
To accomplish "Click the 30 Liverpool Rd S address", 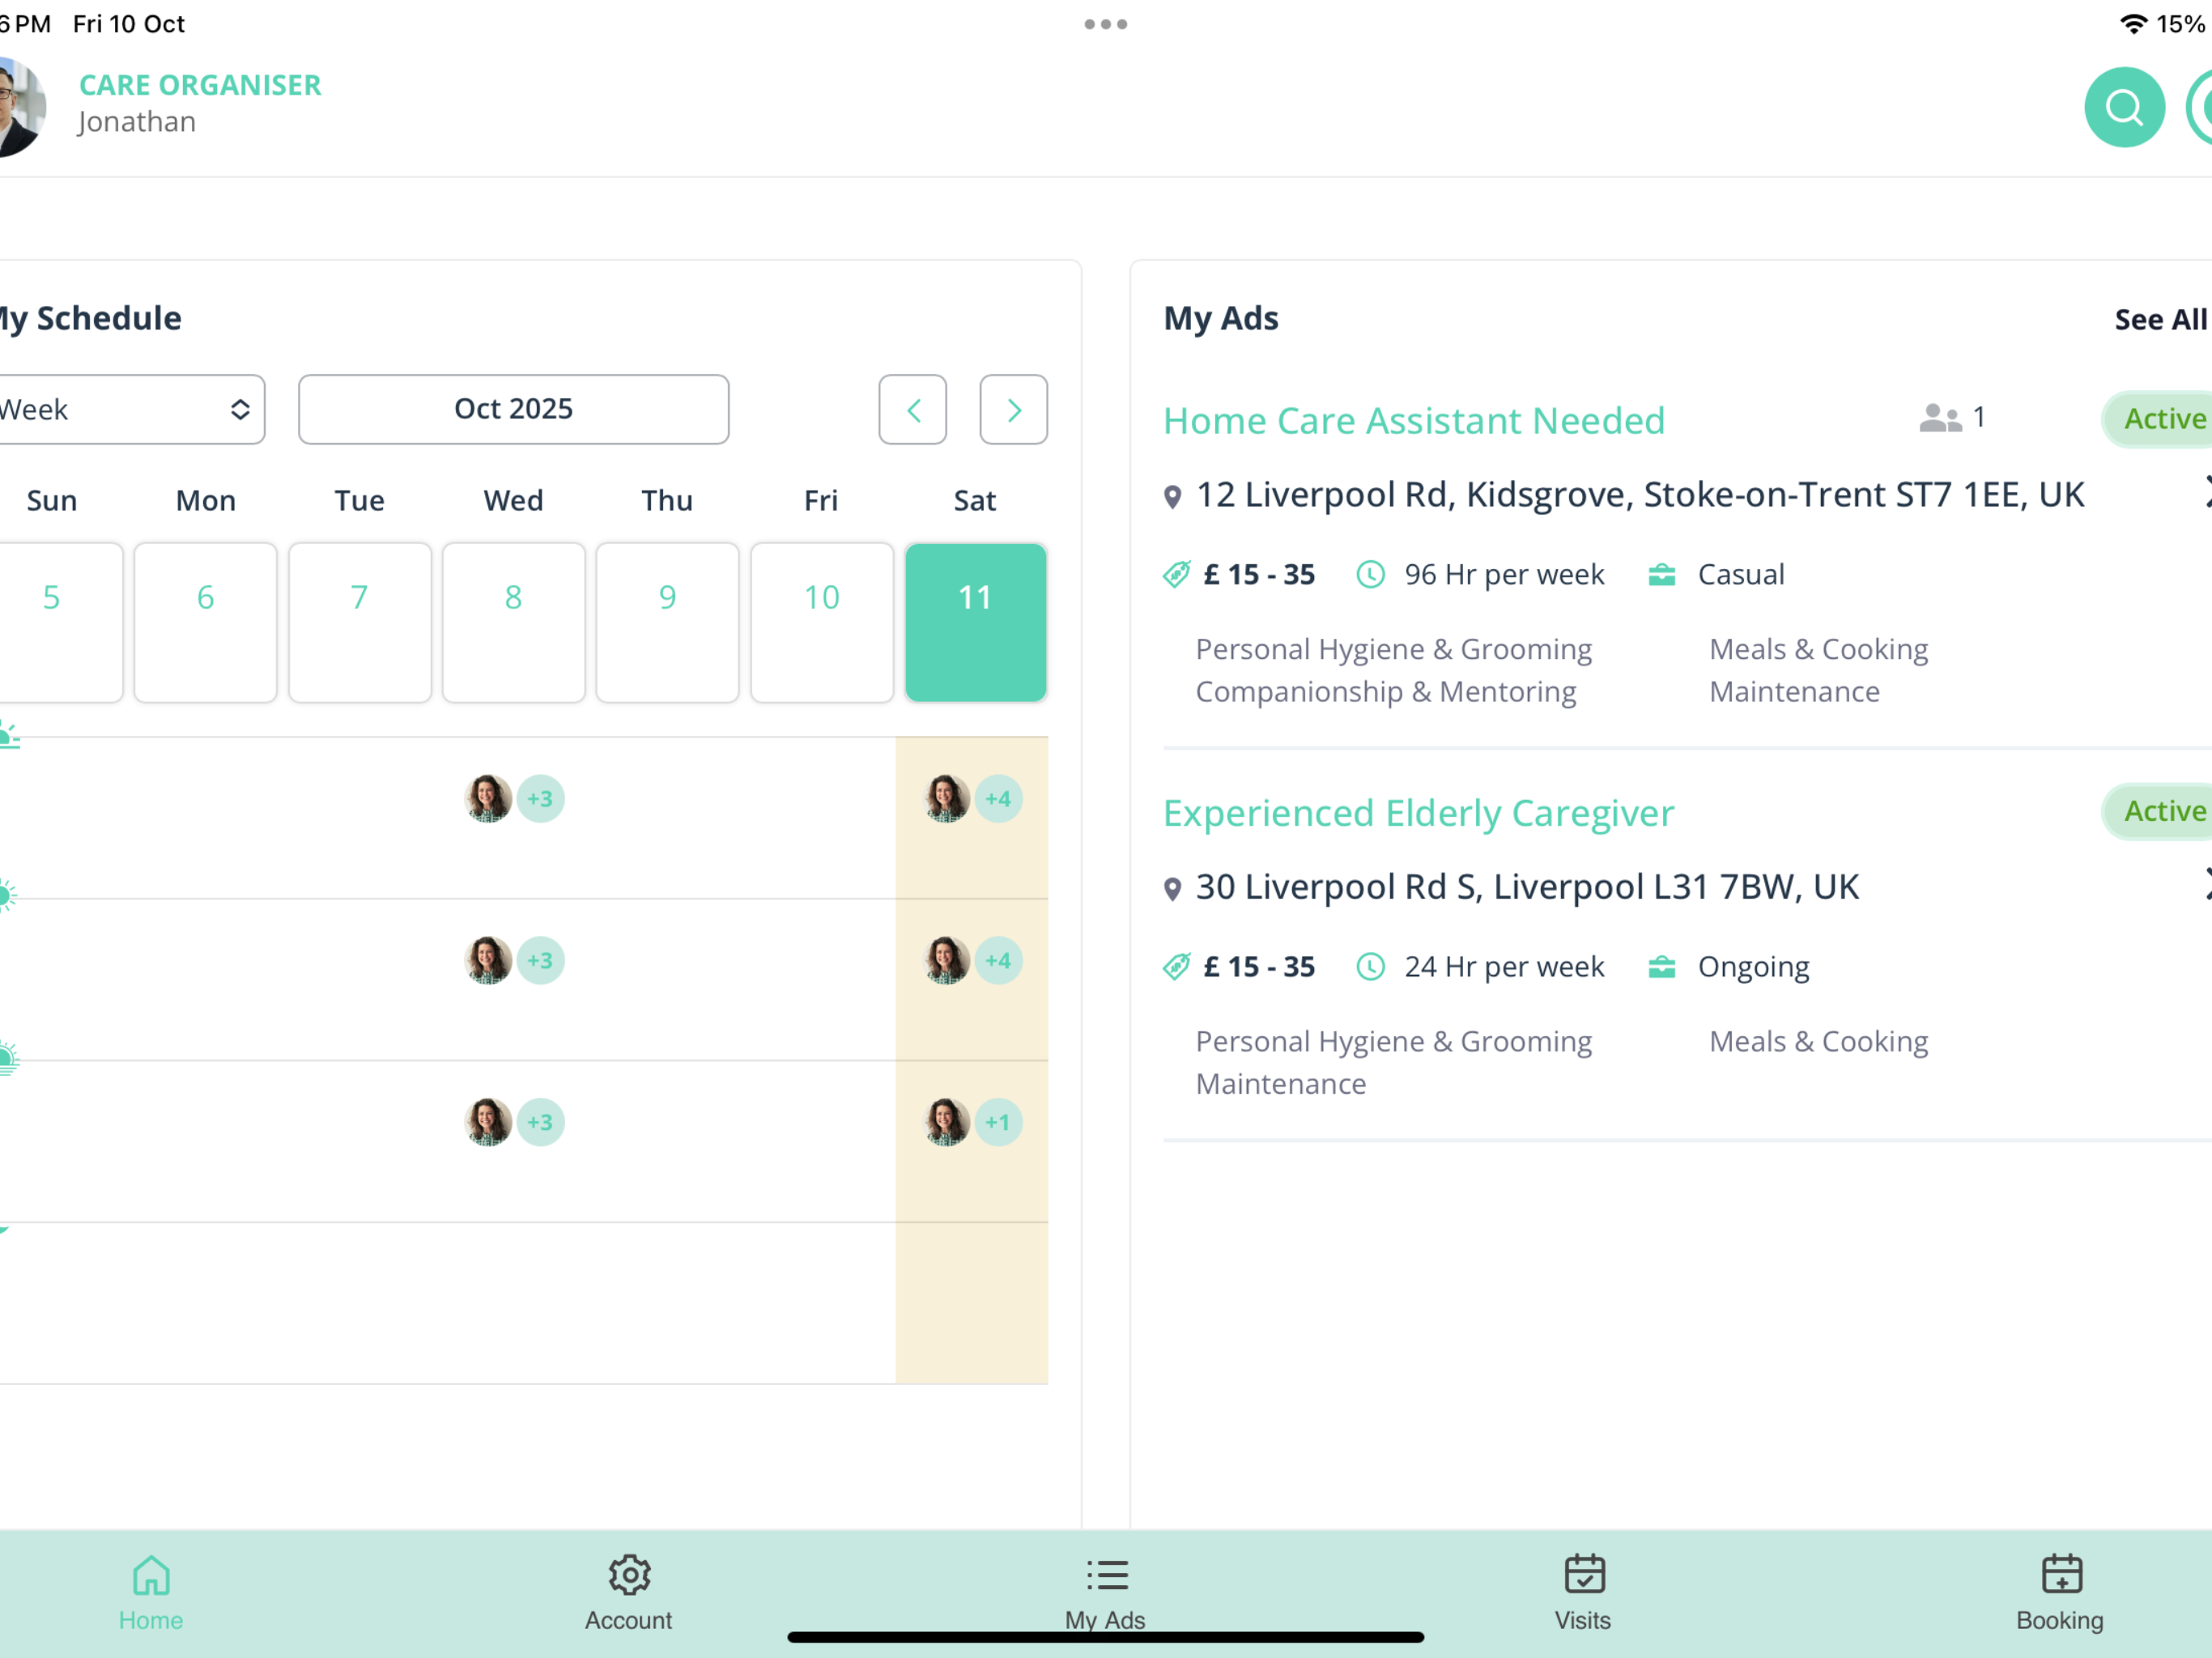I will click(x=1527, y=887).
